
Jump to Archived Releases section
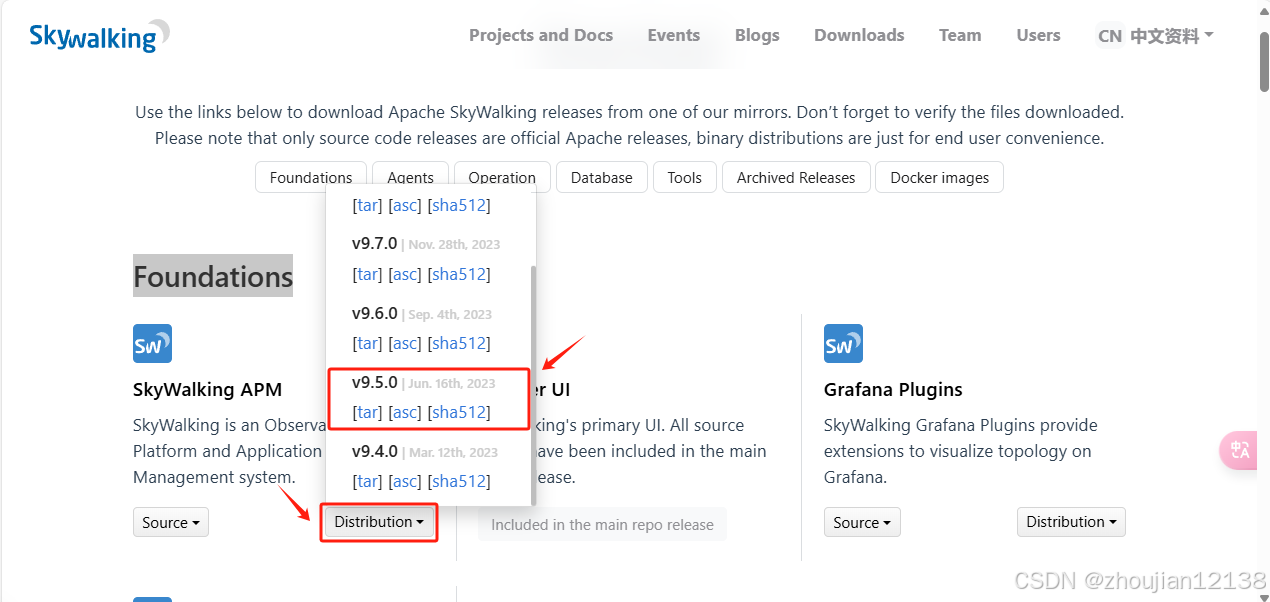click(x=796, y=177)
